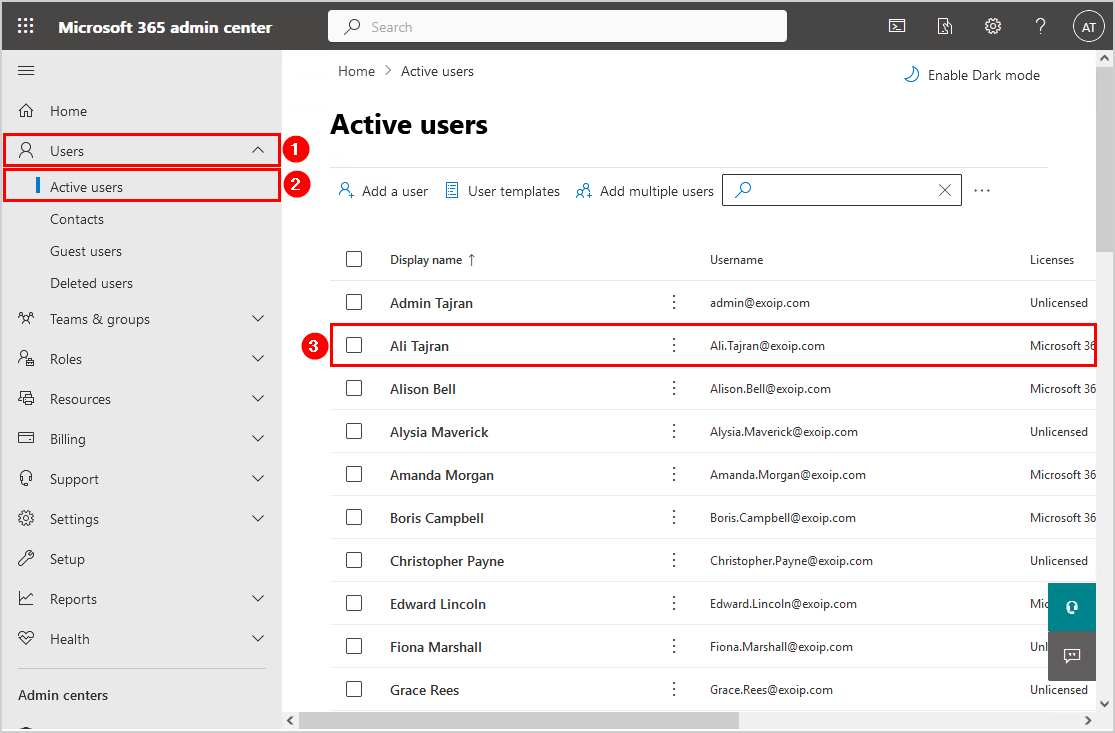The image size is (1115, 733).
Task: Clear the user search box with X
Action: pyautogui.click(x=945, y=190)
